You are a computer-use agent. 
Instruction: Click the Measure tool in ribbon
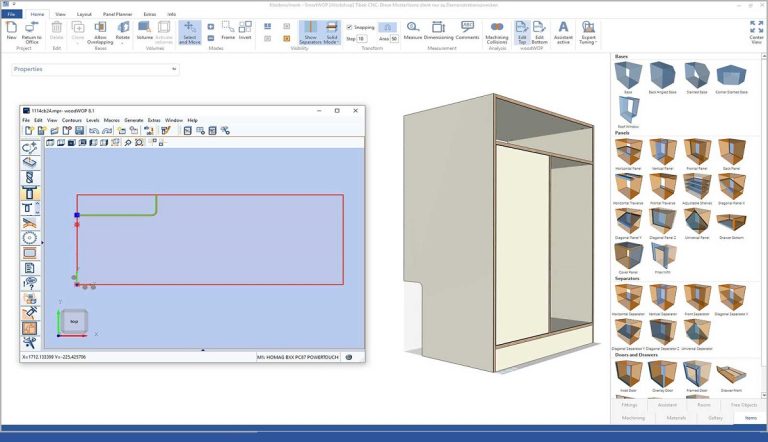[413, 30]
